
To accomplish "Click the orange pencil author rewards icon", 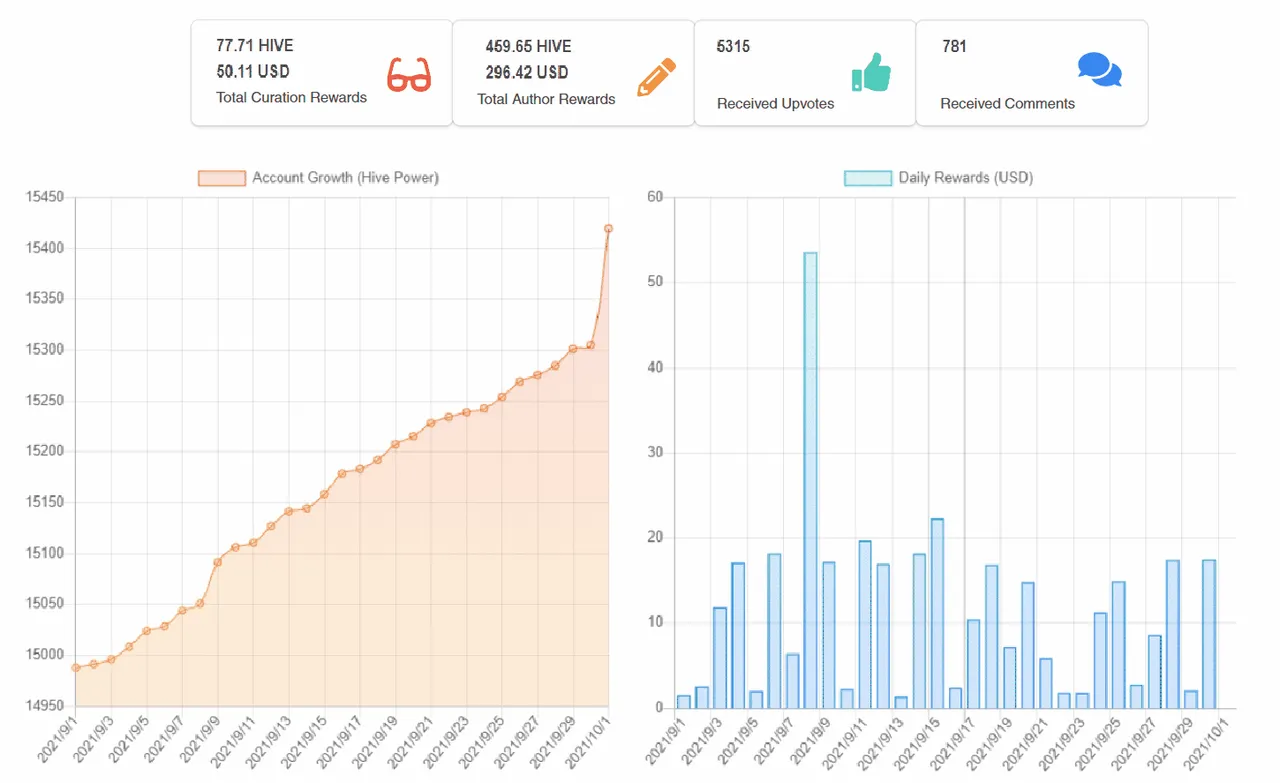I will pos(656,77).
